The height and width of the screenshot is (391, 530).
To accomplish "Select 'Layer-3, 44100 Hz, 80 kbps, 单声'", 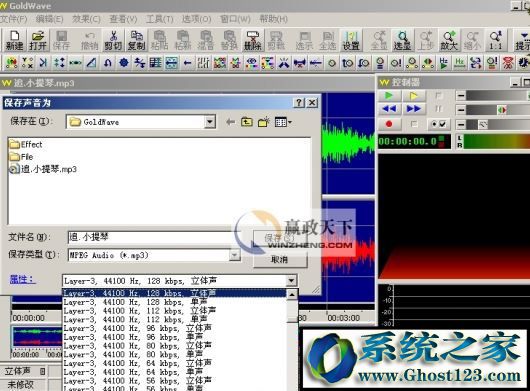I will pos(174,355).
